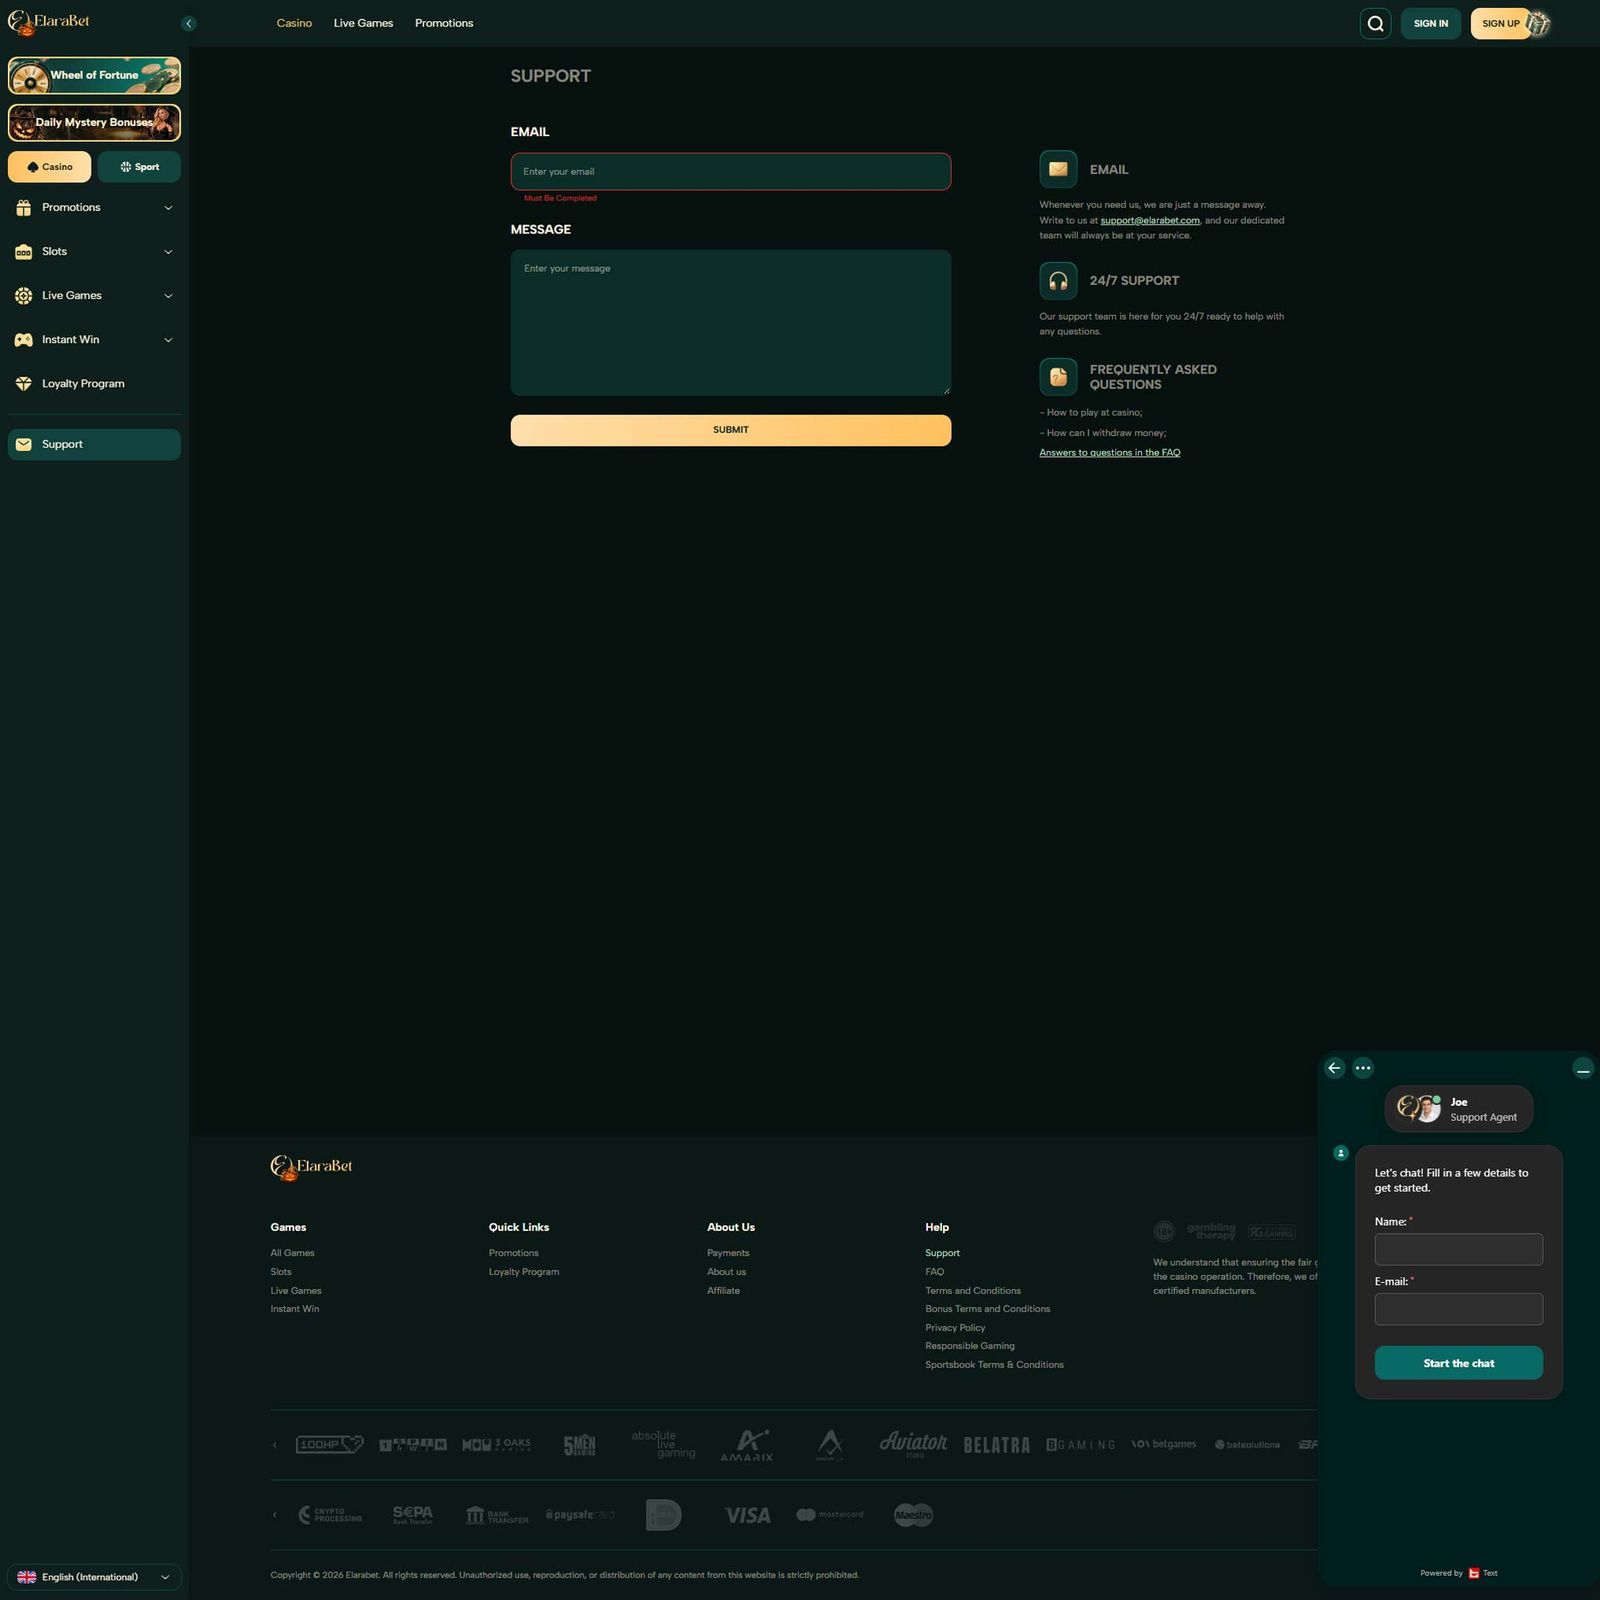This screenshot has height=1600, width=1600.
Task: Submit the support form
Action: click(x=731, y=430)
